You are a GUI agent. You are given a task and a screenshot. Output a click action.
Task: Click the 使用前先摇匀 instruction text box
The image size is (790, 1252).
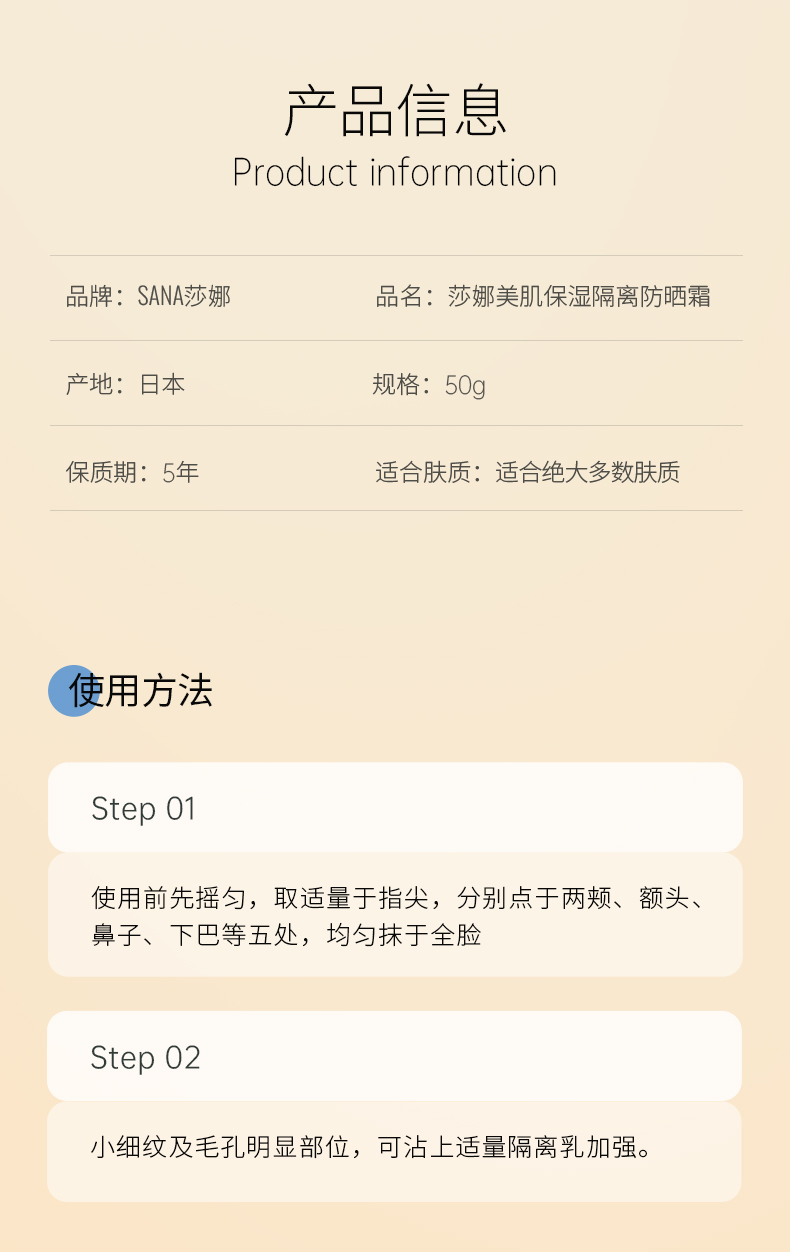coord(395,916)
